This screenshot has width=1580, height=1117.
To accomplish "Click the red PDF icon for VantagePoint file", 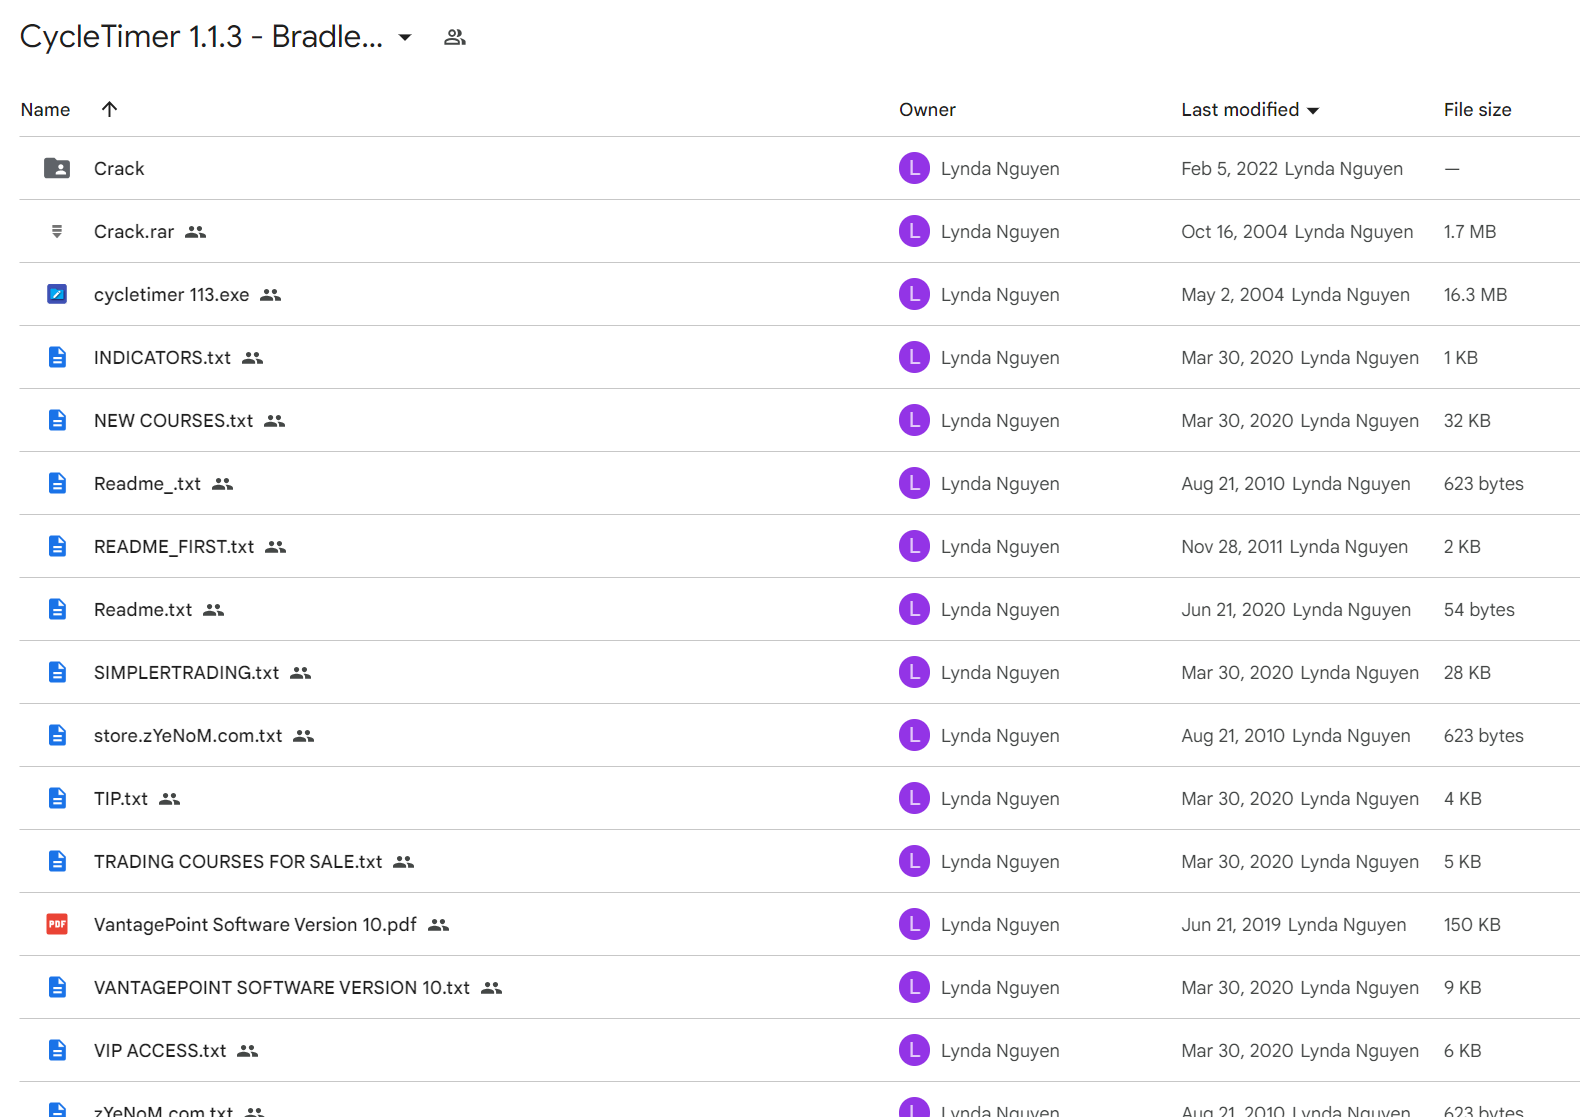I will [x=57, y=924].
